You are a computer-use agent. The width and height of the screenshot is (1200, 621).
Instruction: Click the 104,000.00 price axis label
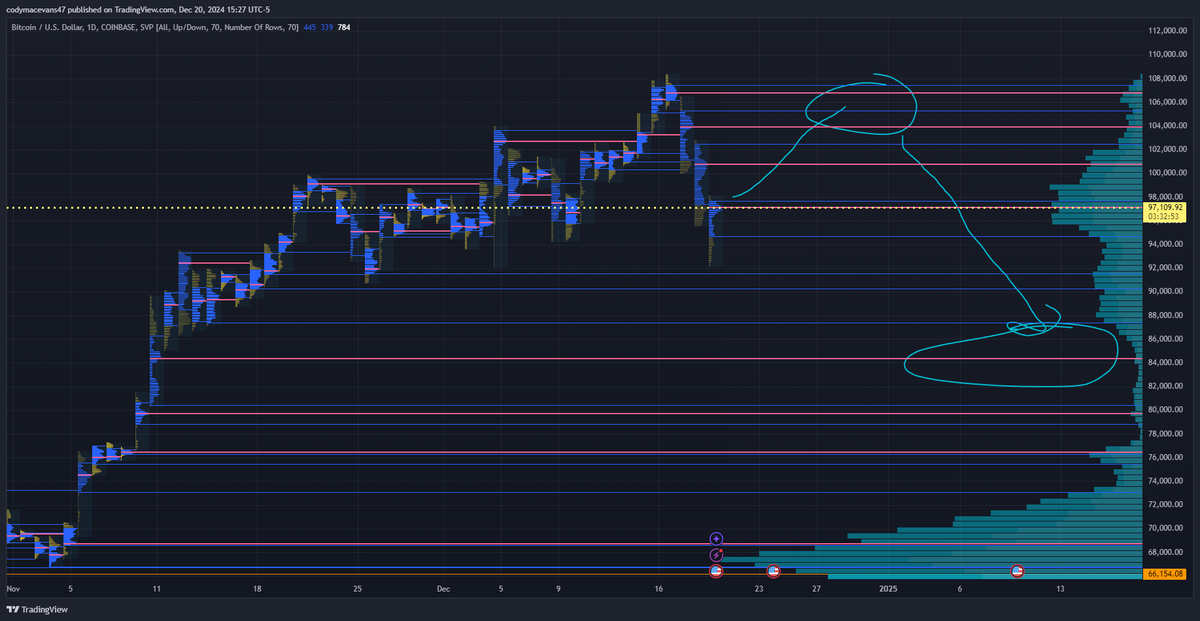1166,125
